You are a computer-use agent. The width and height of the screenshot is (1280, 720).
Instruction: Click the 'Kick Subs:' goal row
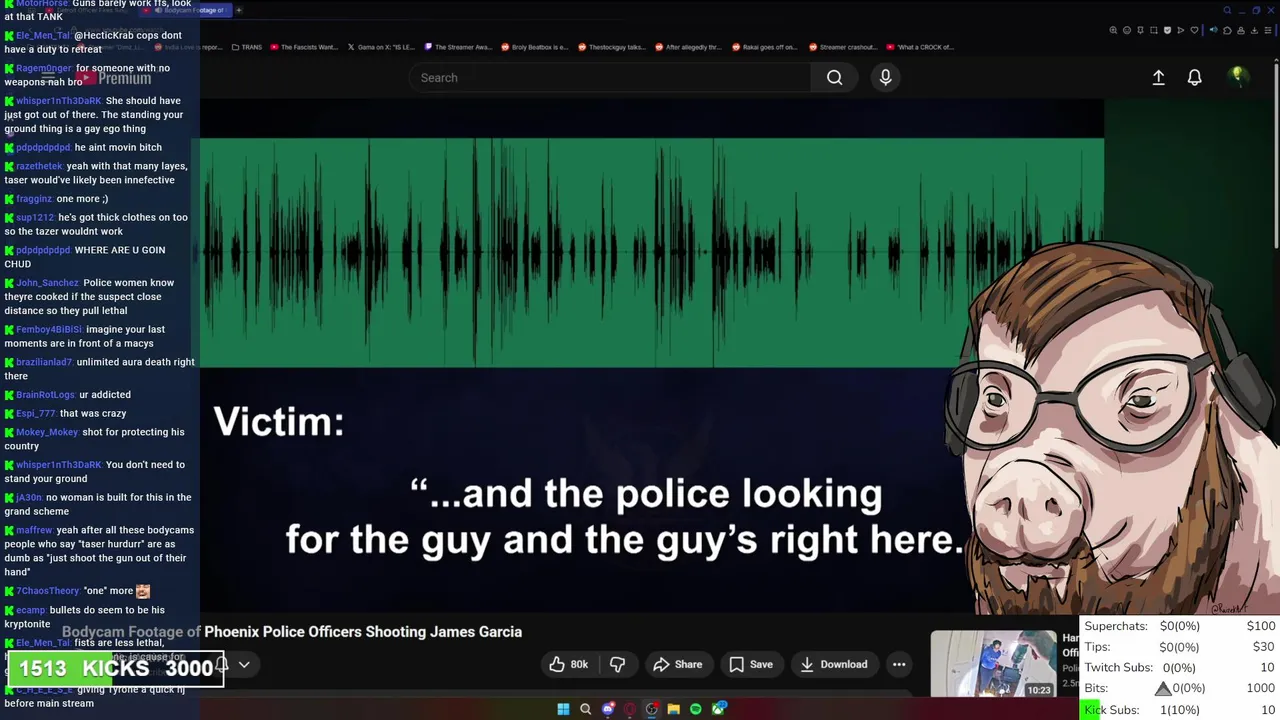click(1180, 709)
